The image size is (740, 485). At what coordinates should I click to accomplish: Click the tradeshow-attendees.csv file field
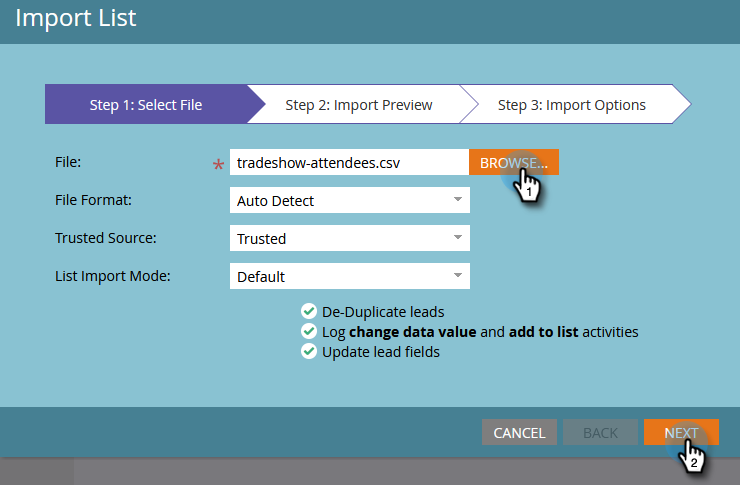tap(349, 162)
